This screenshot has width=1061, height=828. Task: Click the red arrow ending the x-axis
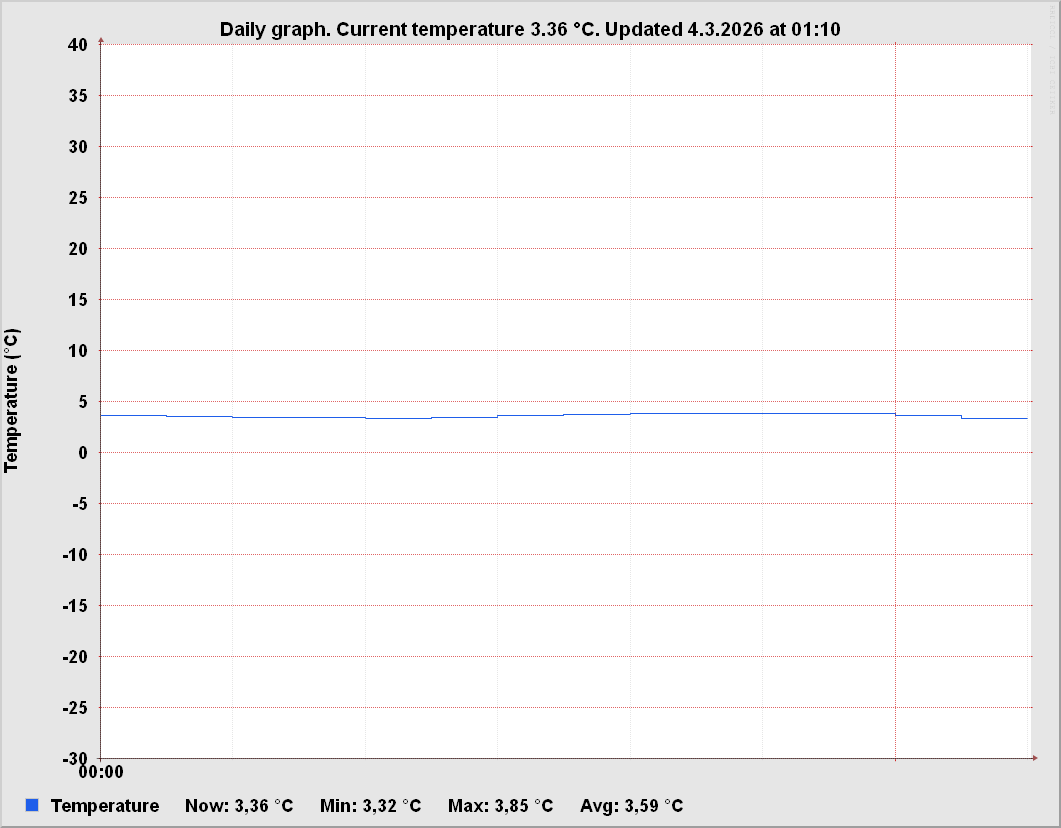[1035, 758]
